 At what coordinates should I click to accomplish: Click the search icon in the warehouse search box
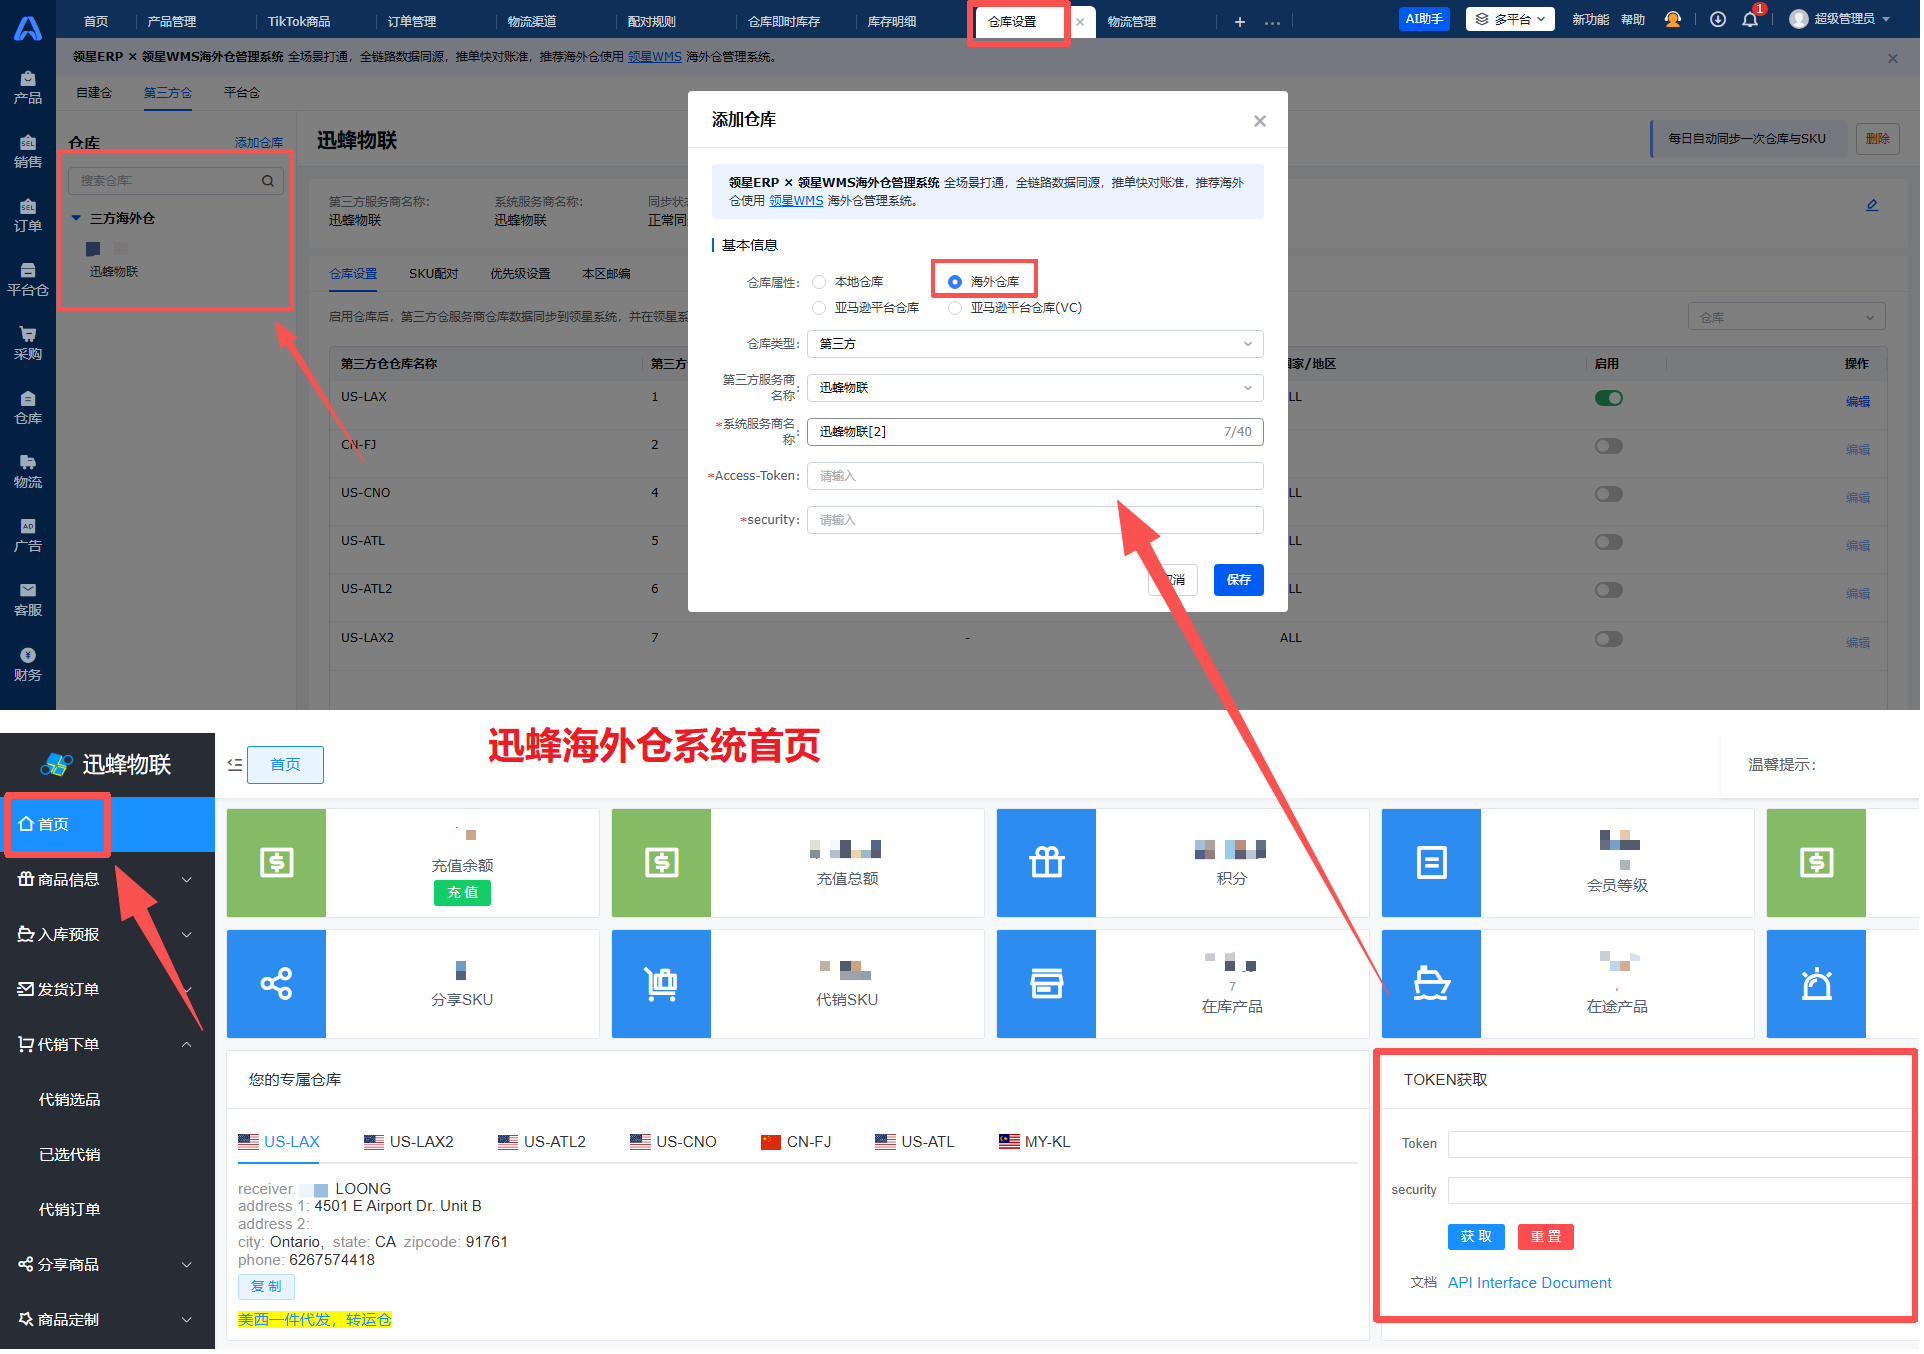268,181
